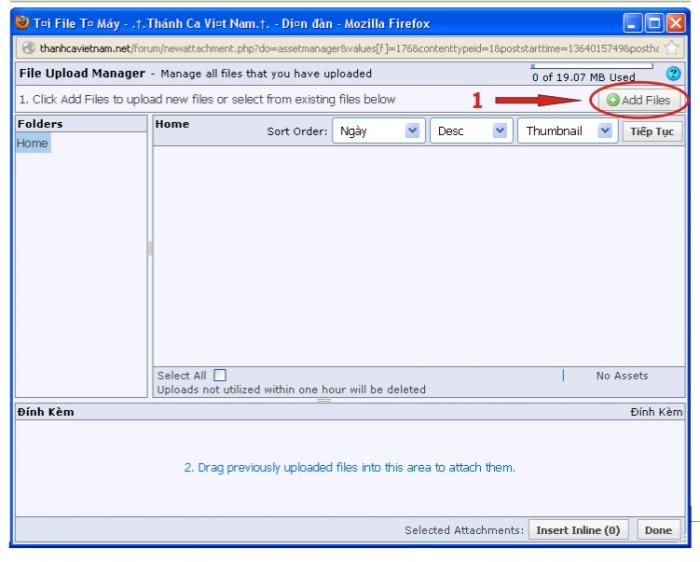The height and width of the screenshot is (562, 700).
Task: Click the Insert Inline (0) button
Action: 577,530
